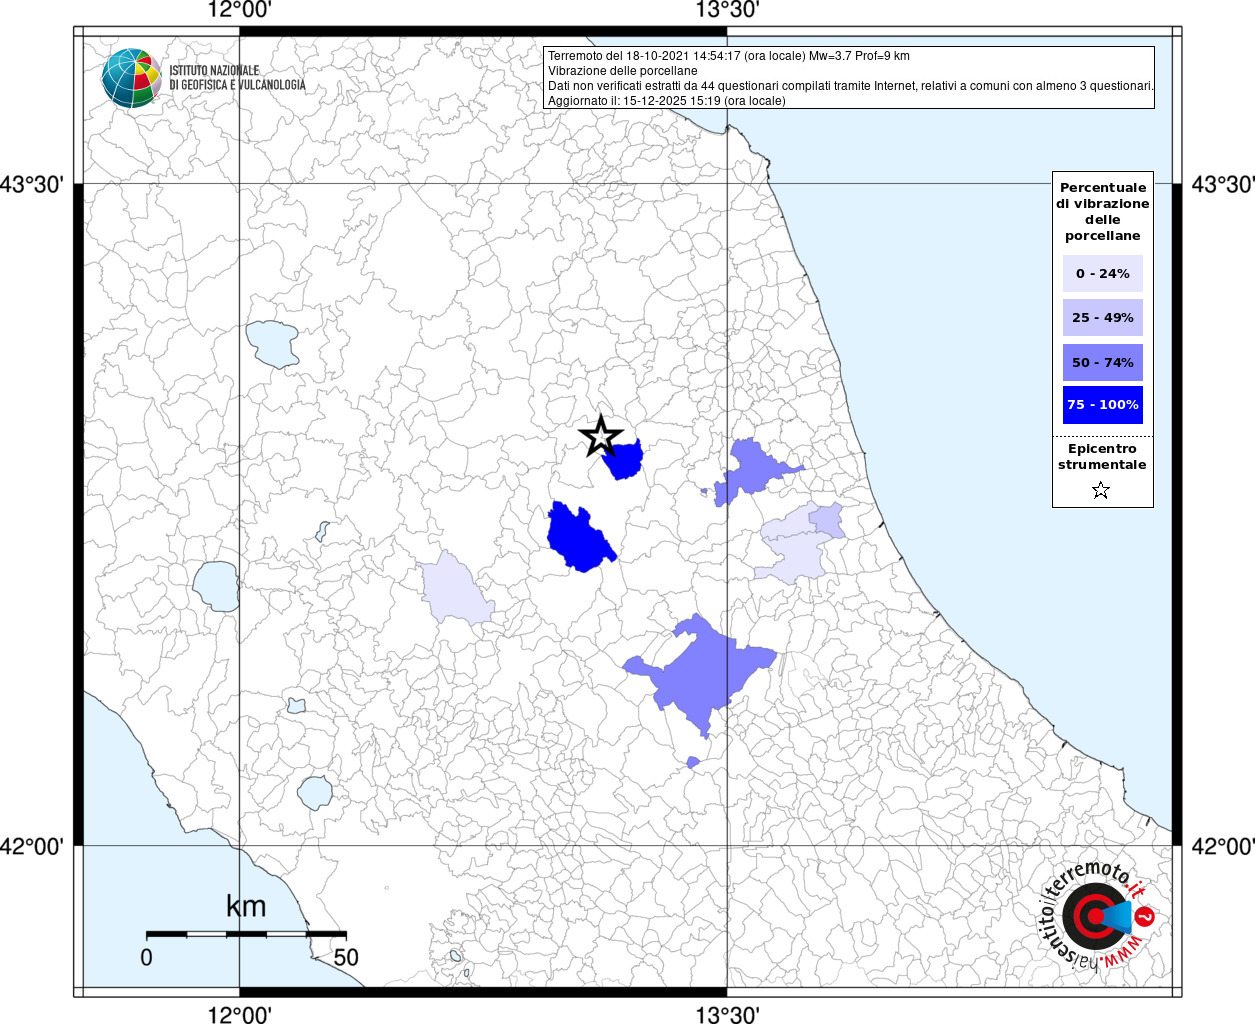Click the Lago Trasimeno lake shape
This screenshot has width=1255, height=1024.
[x=272, y=345]
